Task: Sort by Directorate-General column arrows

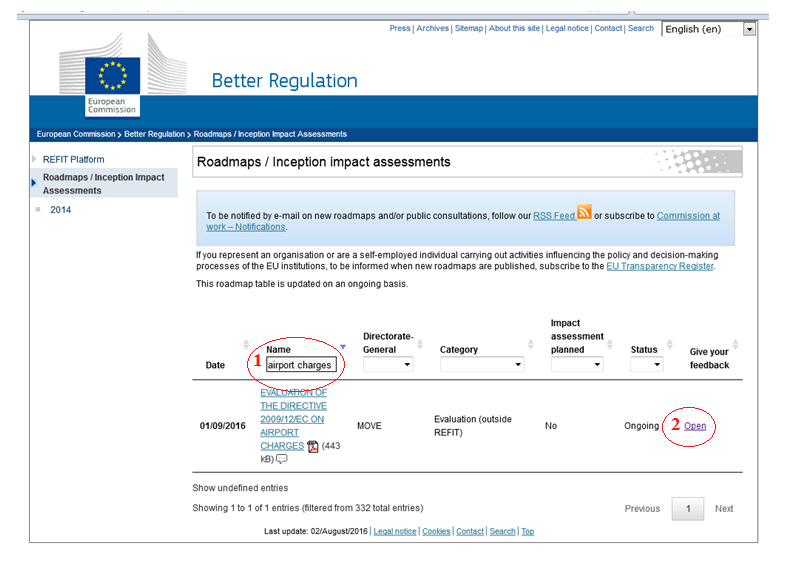Action: tap(420, 344)
